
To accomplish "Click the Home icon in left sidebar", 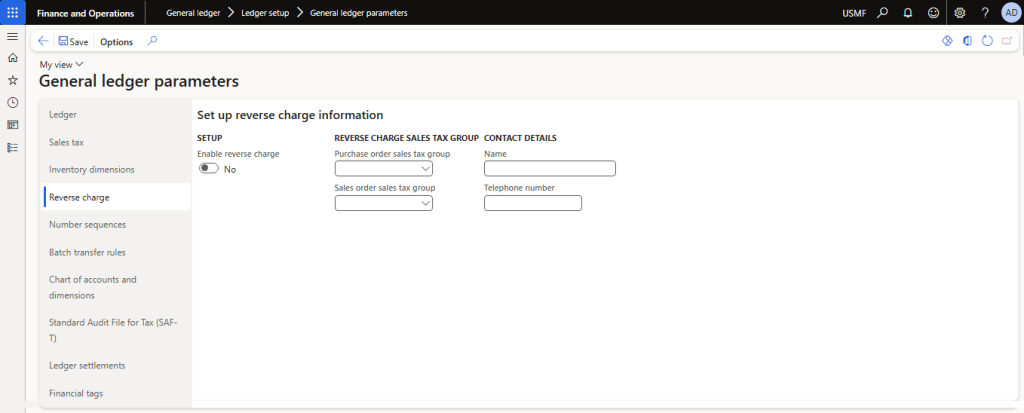I will 12,57.
